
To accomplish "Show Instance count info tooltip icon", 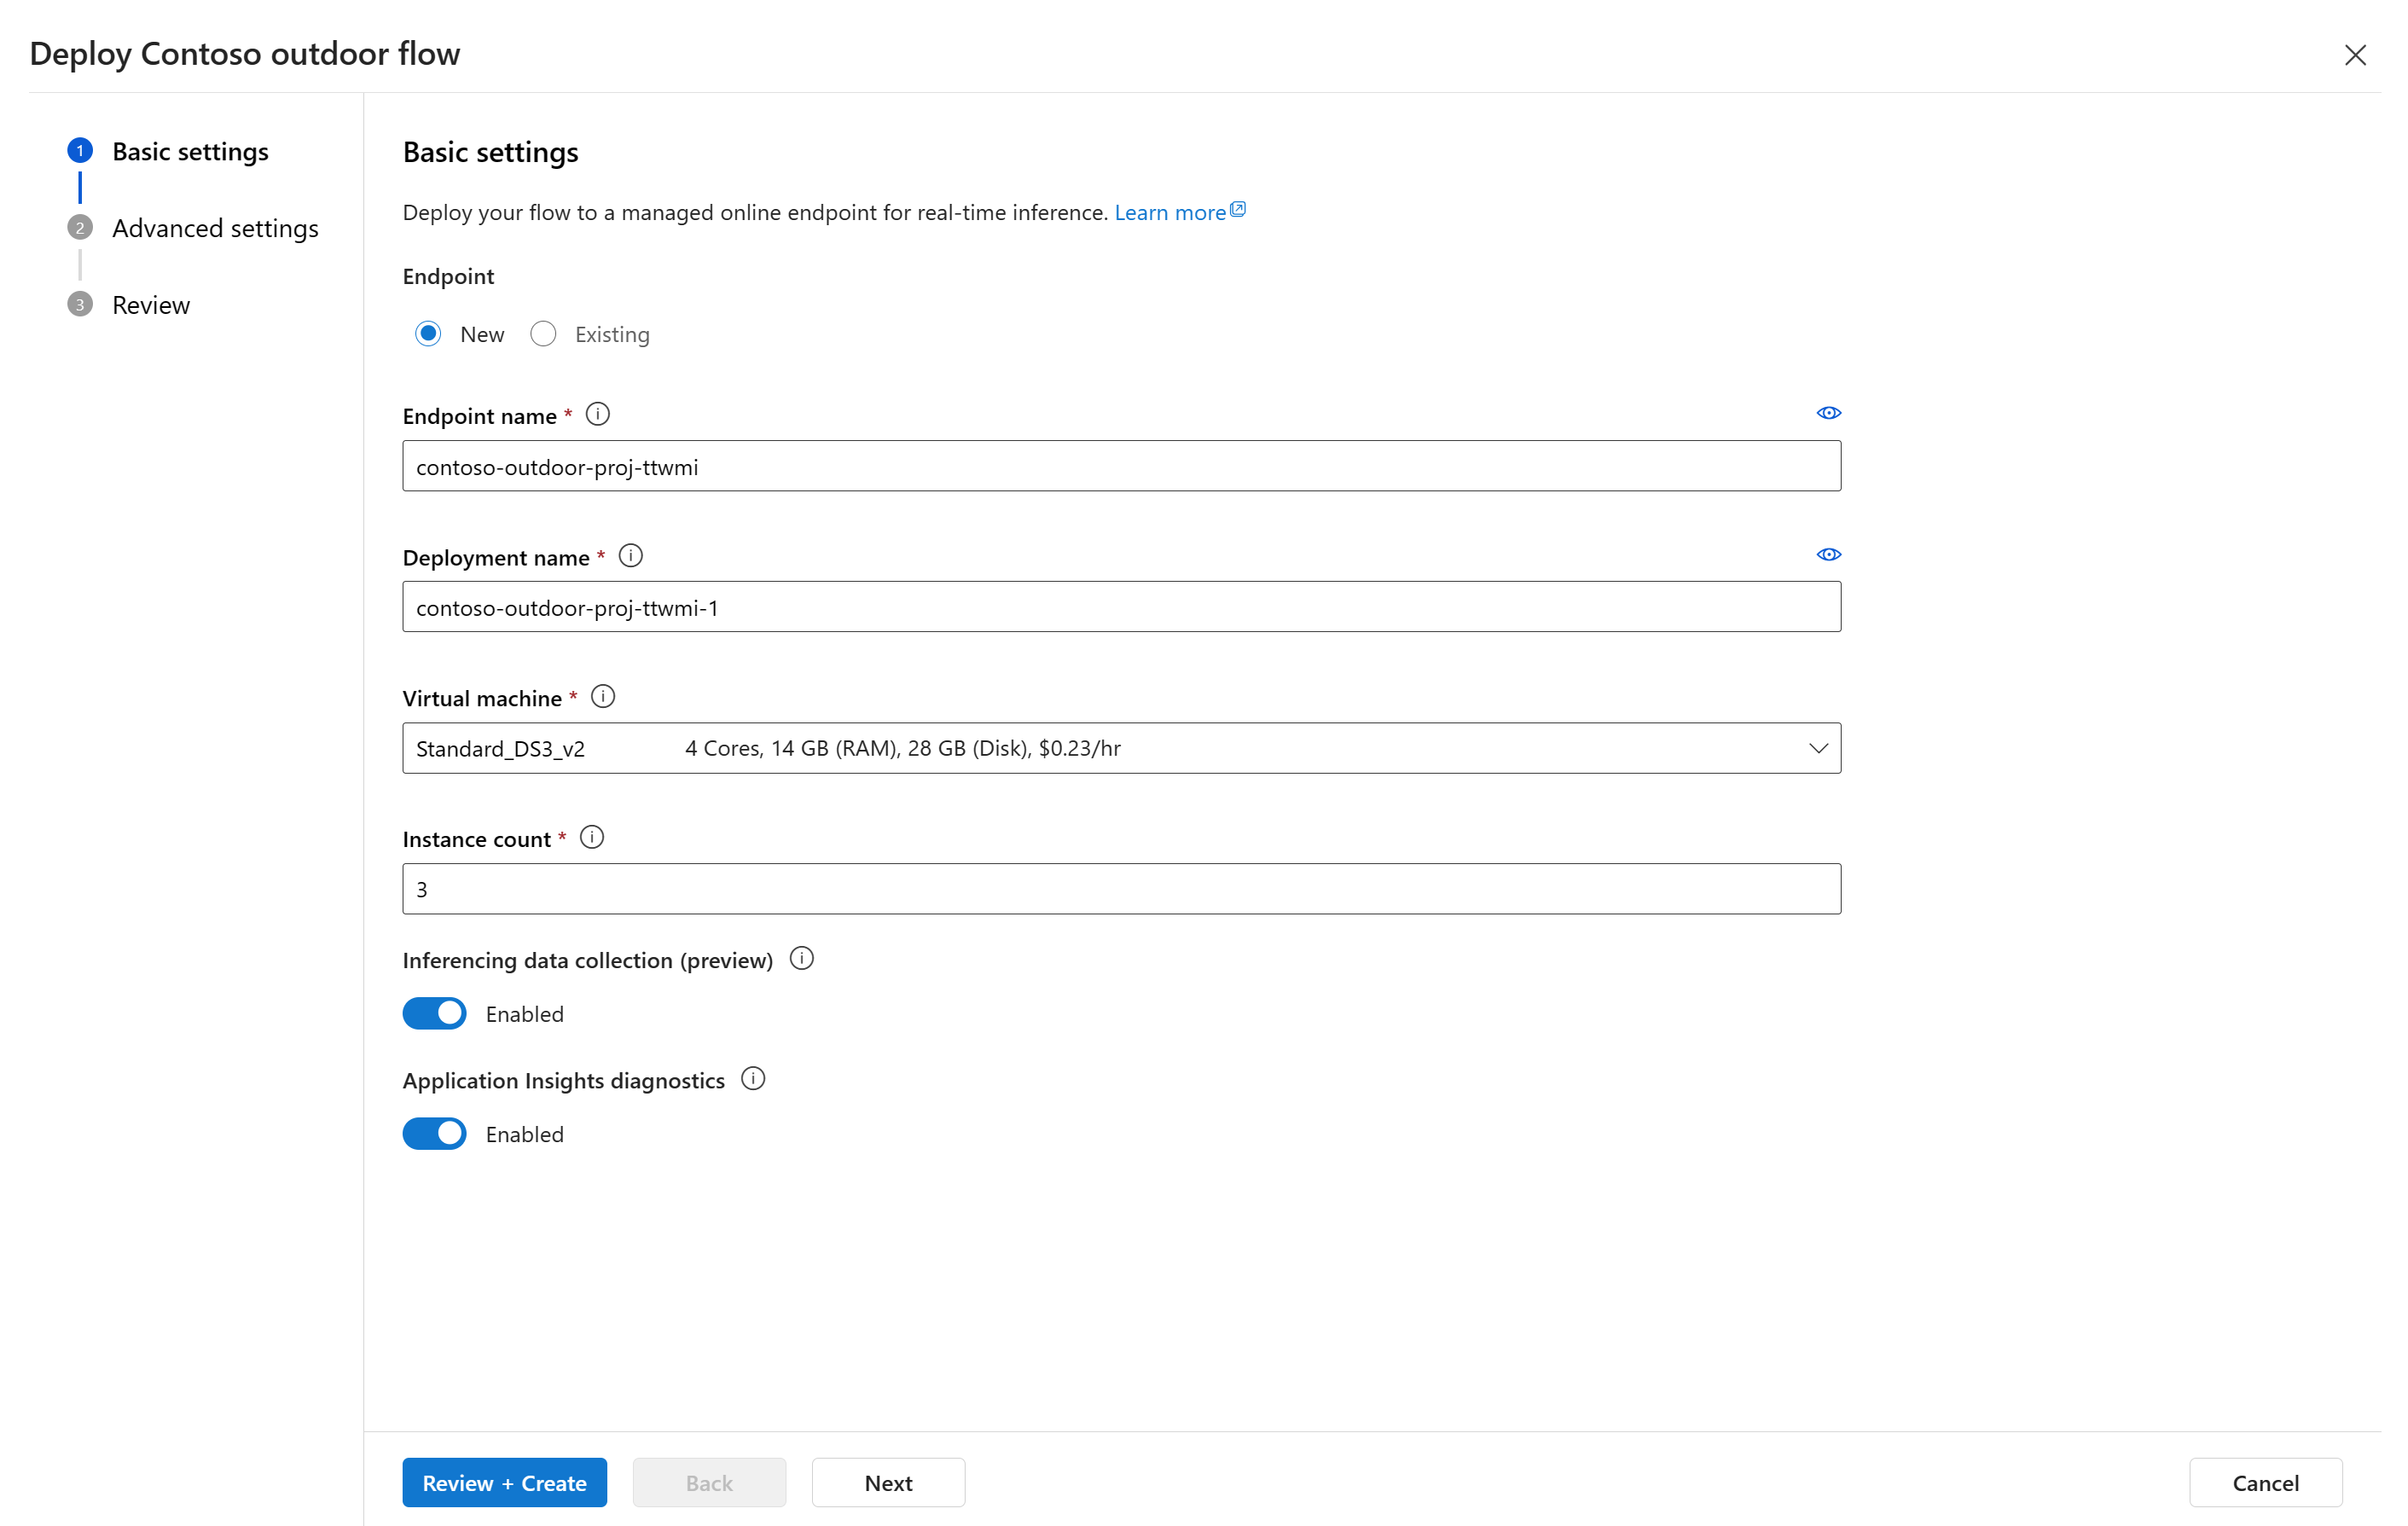I will 592,837.
